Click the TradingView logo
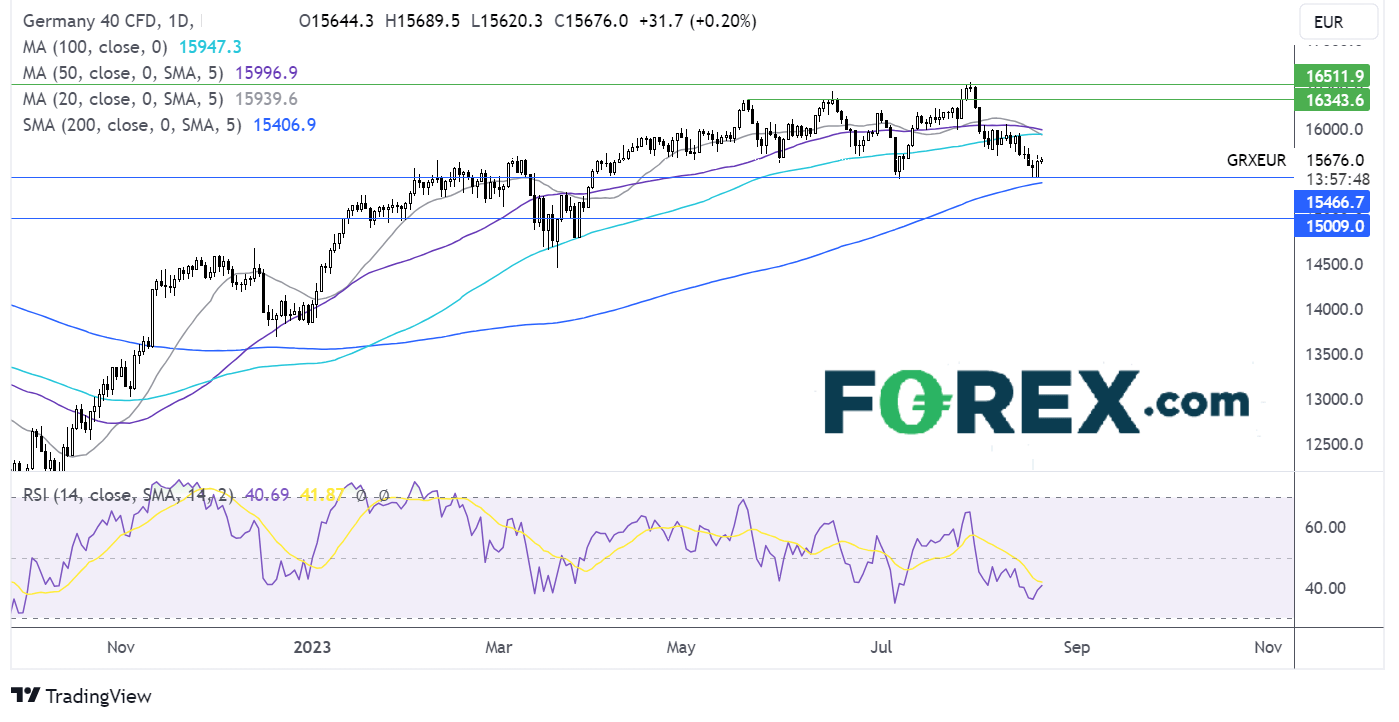Screen dimensions: 1399x722 [81, 696]
